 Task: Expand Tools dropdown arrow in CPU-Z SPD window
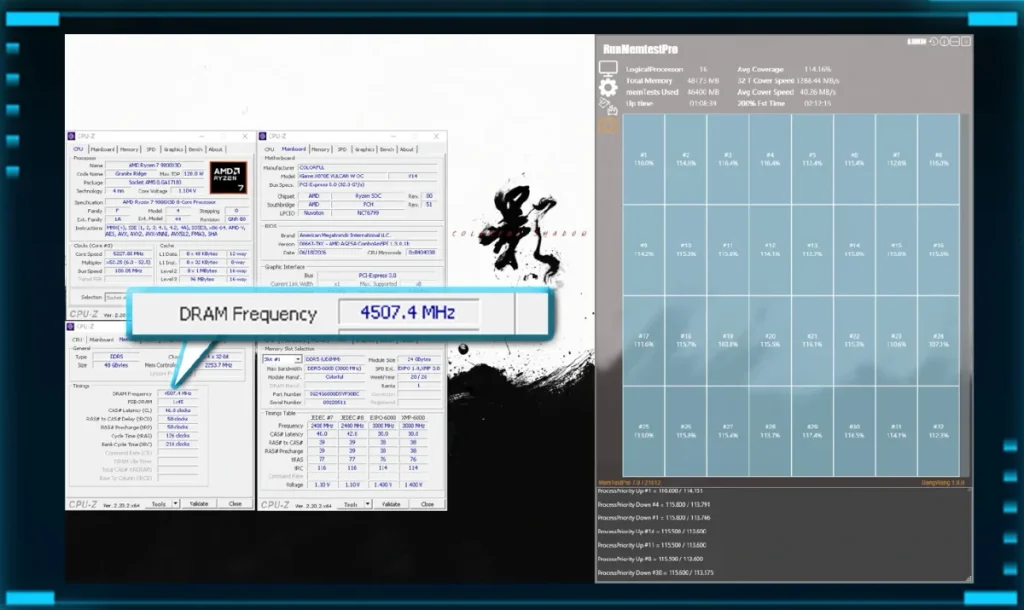point(368,504)
